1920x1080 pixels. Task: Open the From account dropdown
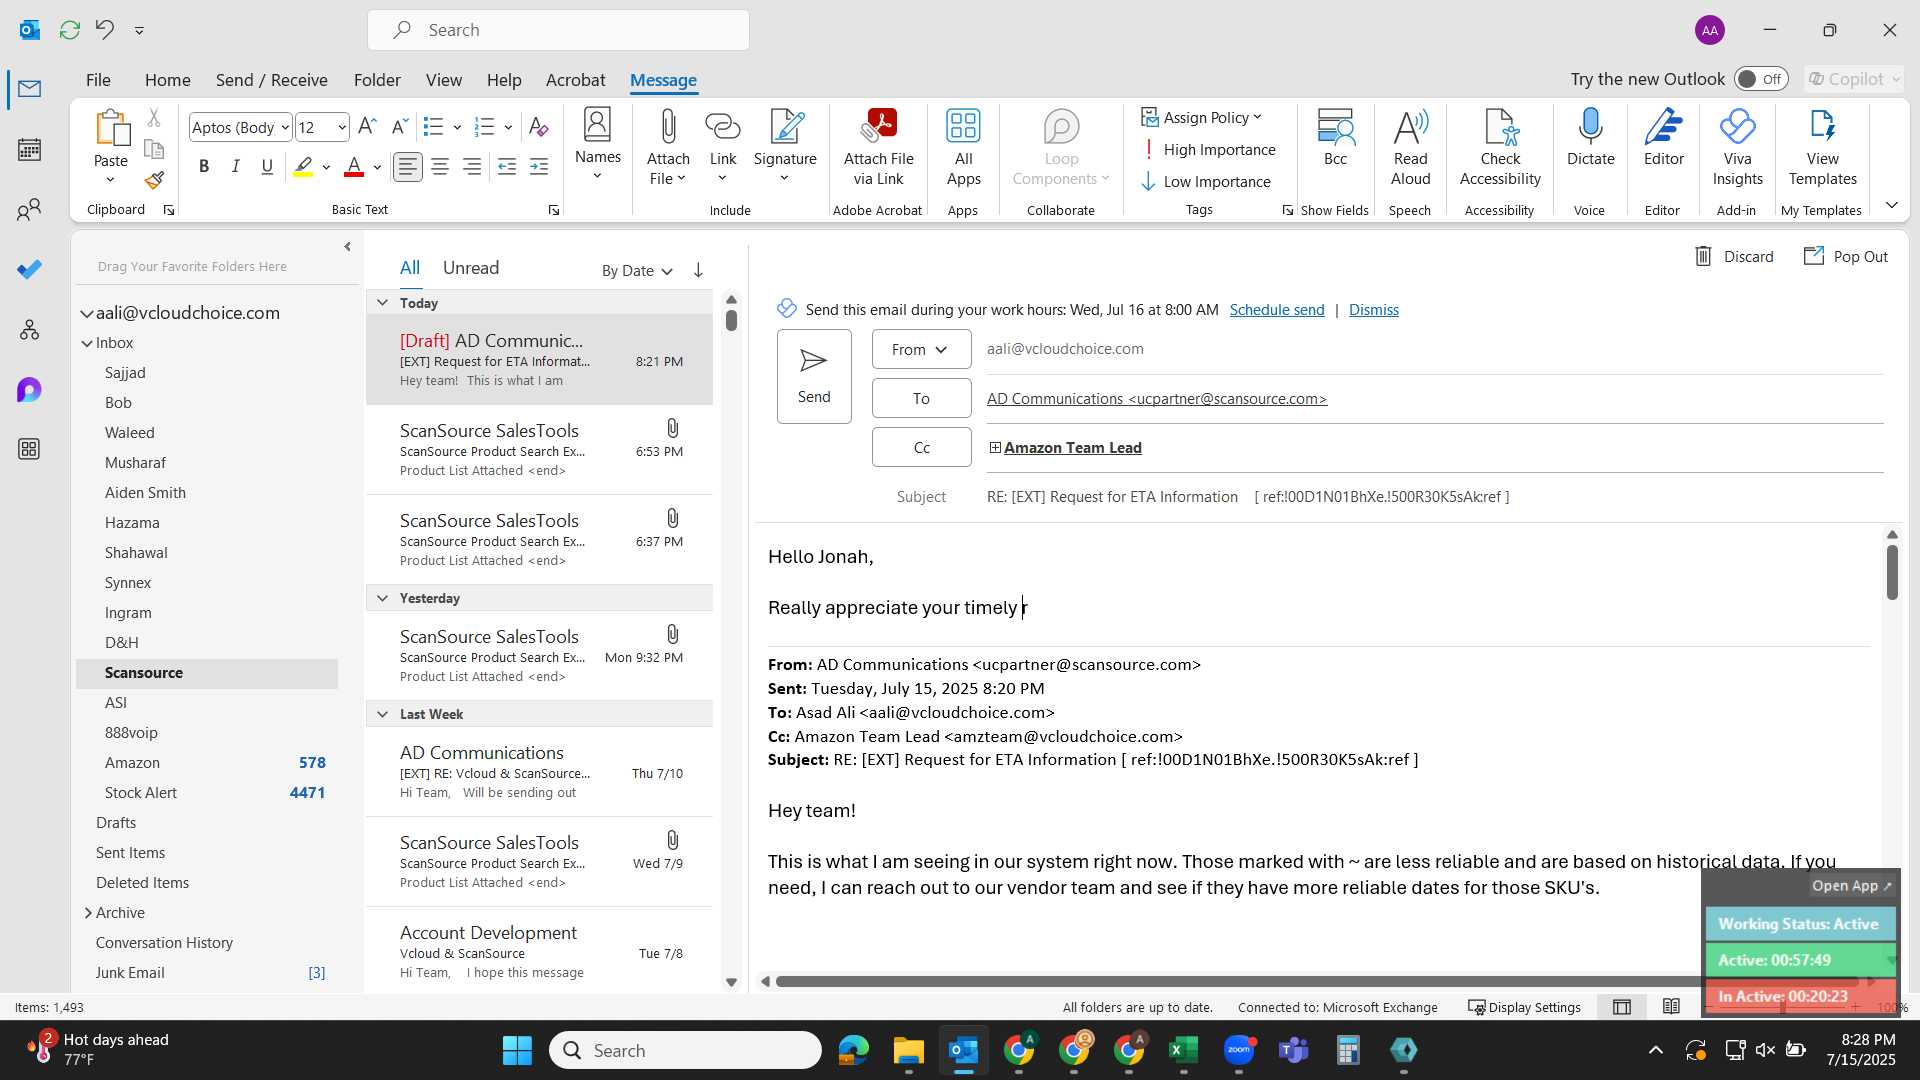(x=921, y=349)
